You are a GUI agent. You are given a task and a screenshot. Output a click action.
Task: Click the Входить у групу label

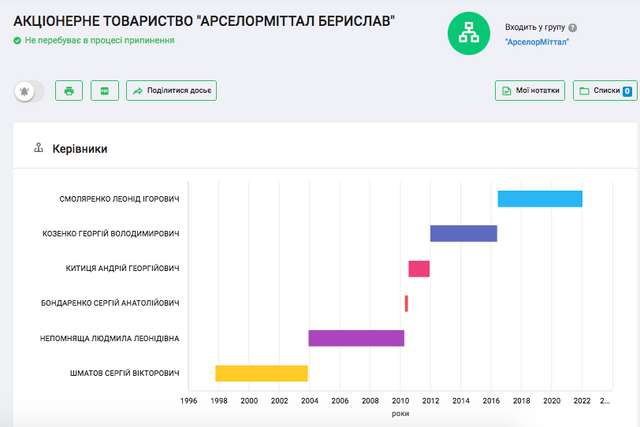coord(535,27)
